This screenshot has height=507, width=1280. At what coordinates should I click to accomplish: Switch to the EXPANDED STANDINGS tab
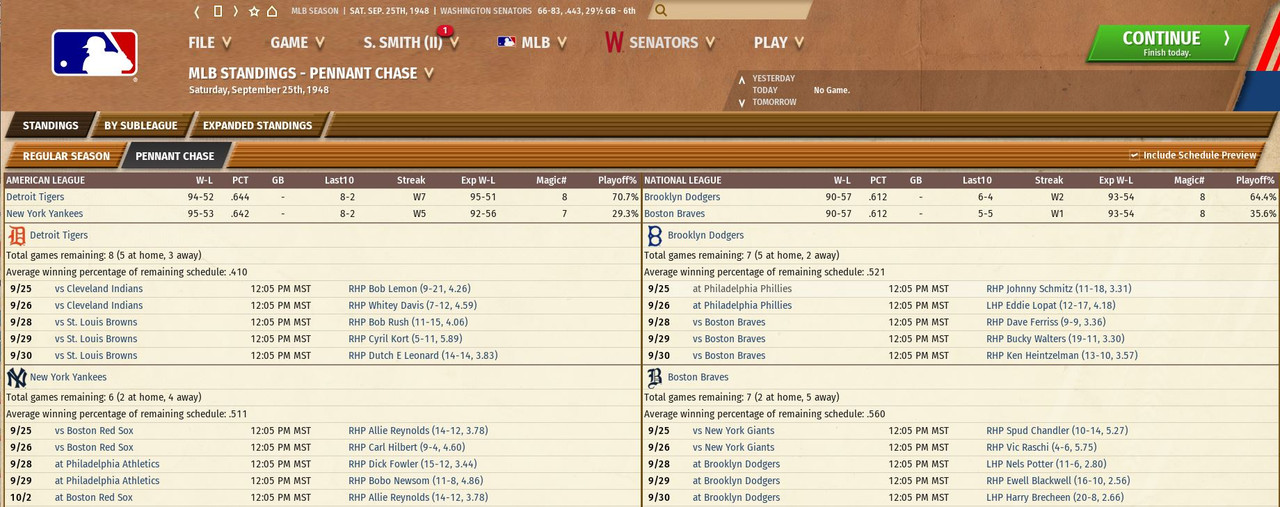(x=257, y=125)
